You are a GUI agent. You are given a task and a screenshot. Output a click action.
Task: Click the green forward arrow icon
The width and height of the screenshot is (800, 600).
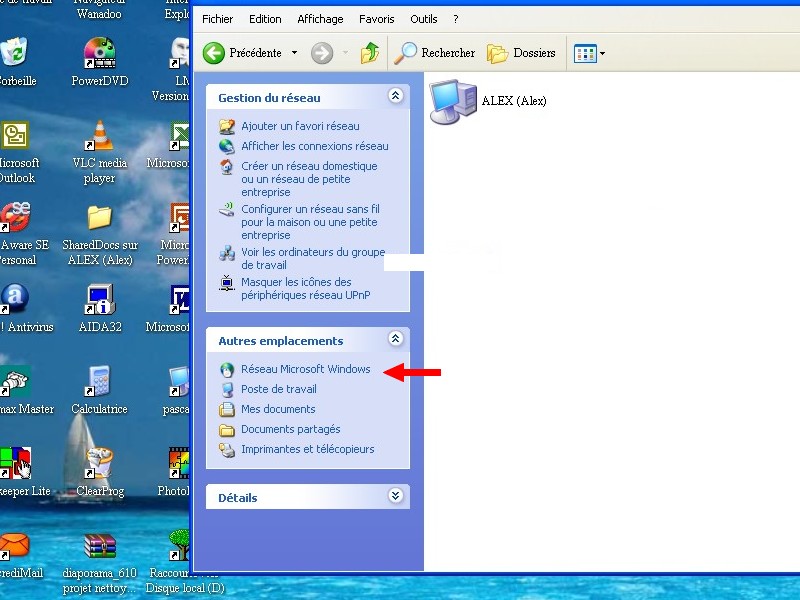point(322,53)
